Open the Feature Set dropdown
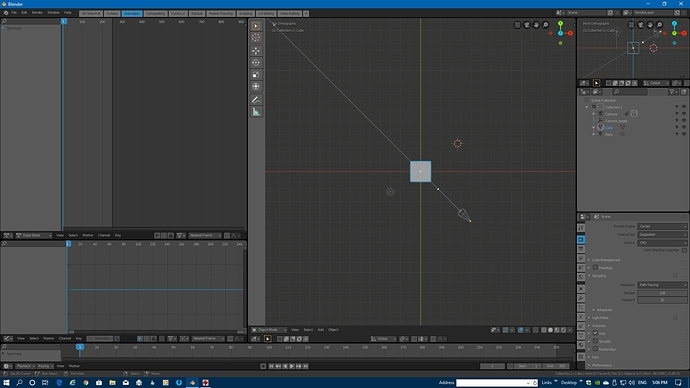The height and width of the screenshot is (388, 690). (662, 234)
